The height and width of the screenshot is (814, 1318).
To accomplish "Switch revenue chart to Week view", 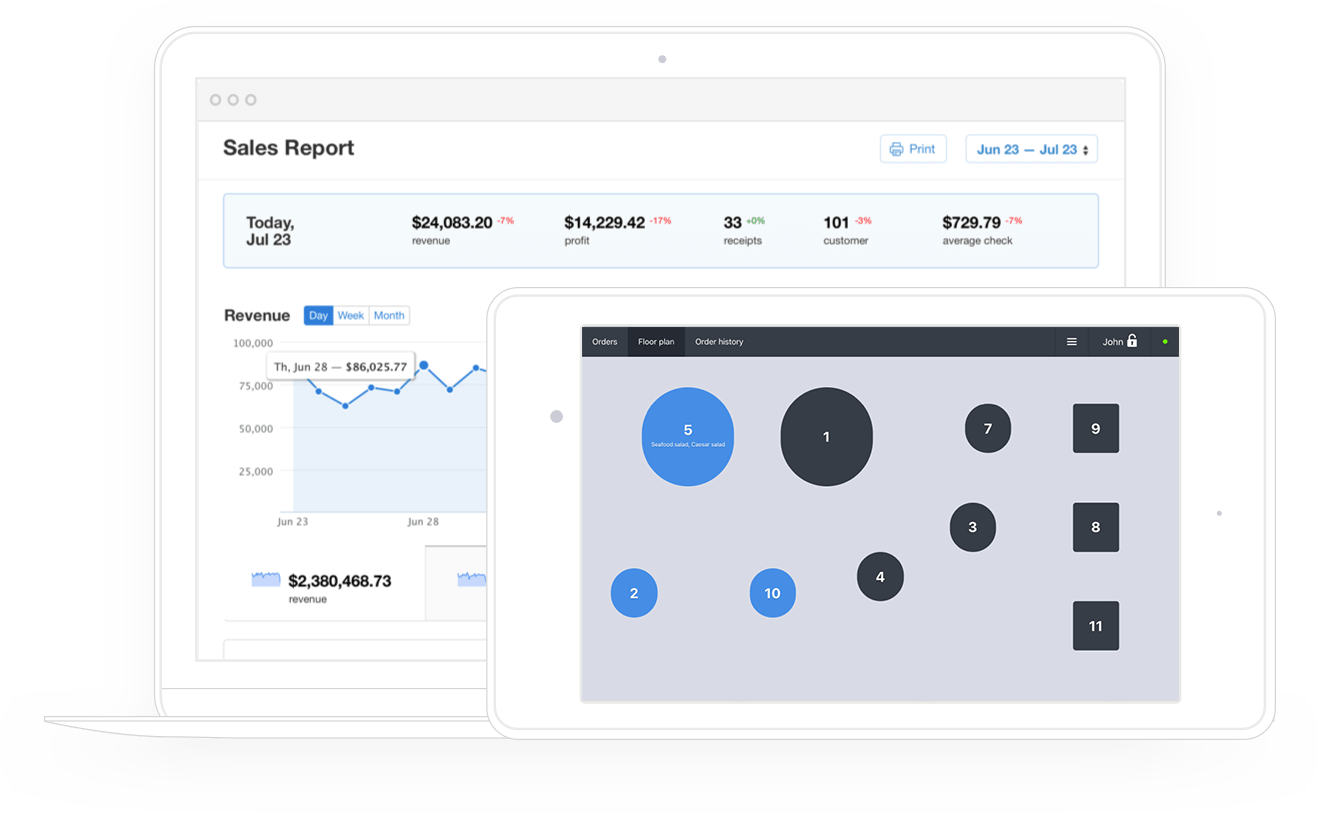I will click(x=350, y=315).
